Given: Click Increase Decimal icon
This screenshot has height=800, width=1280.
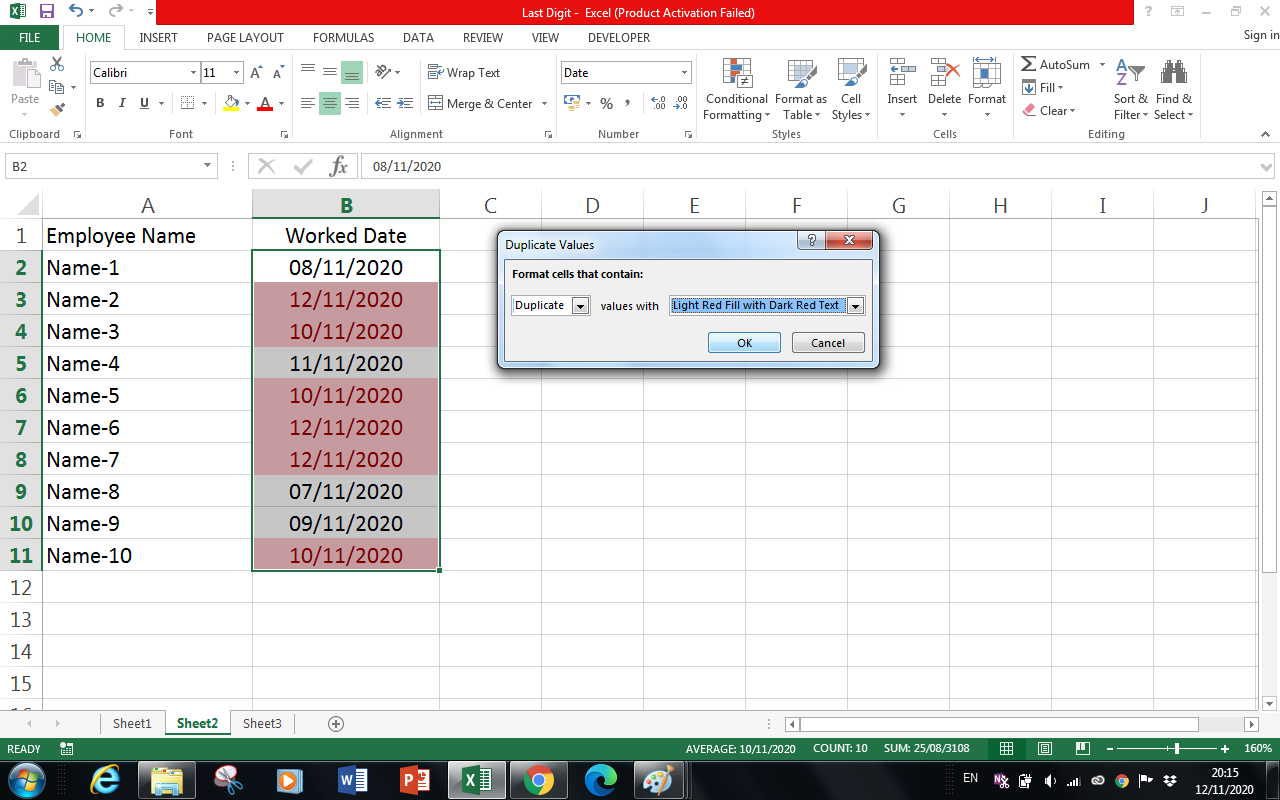Looking at the screenshot, I should coord(658,103).
